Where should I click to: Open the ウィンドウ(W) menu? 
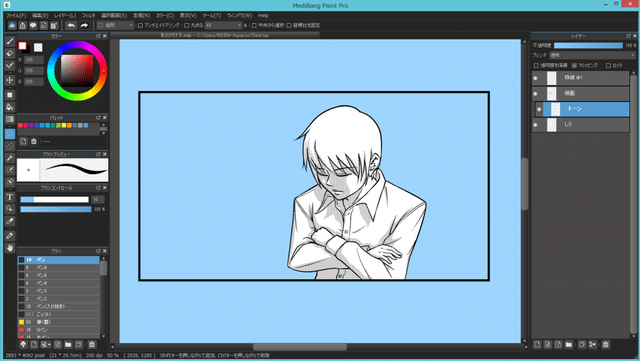pyautogui.click(x=240, y=16)
